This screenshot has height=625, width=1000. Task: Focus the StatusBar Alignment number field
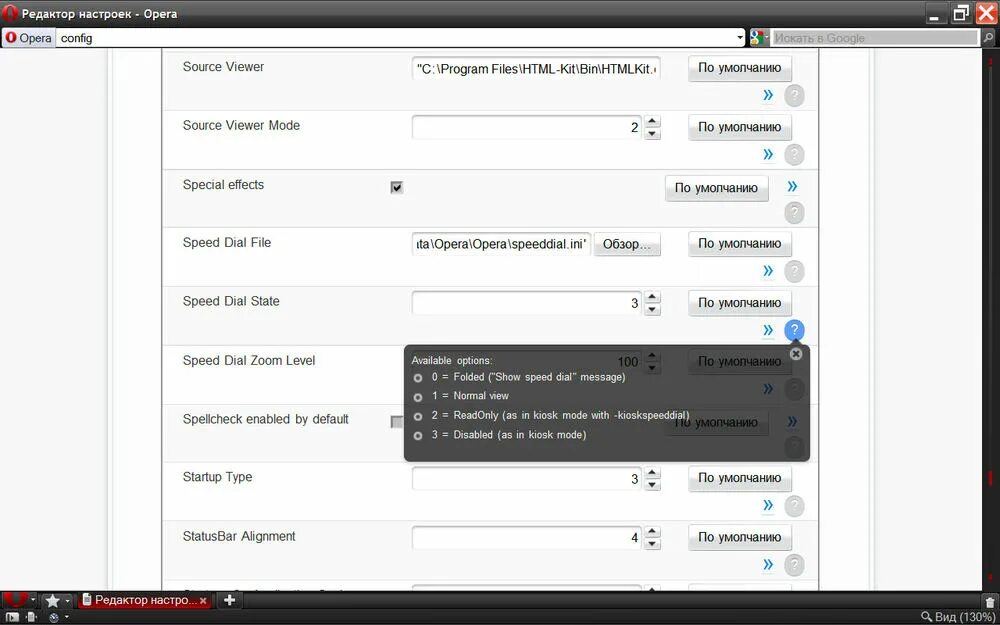click(527, 537)
